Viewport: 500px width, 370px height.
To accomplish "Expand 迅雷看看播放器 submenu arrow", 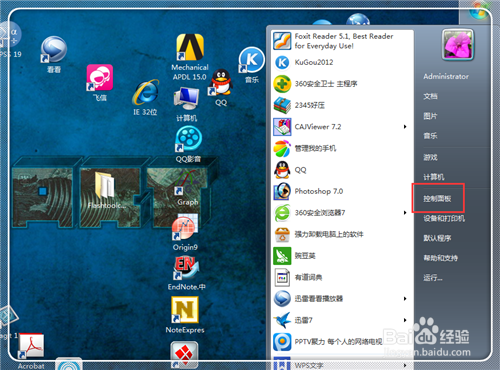I will pyautogui.click(x=405, y=299).
